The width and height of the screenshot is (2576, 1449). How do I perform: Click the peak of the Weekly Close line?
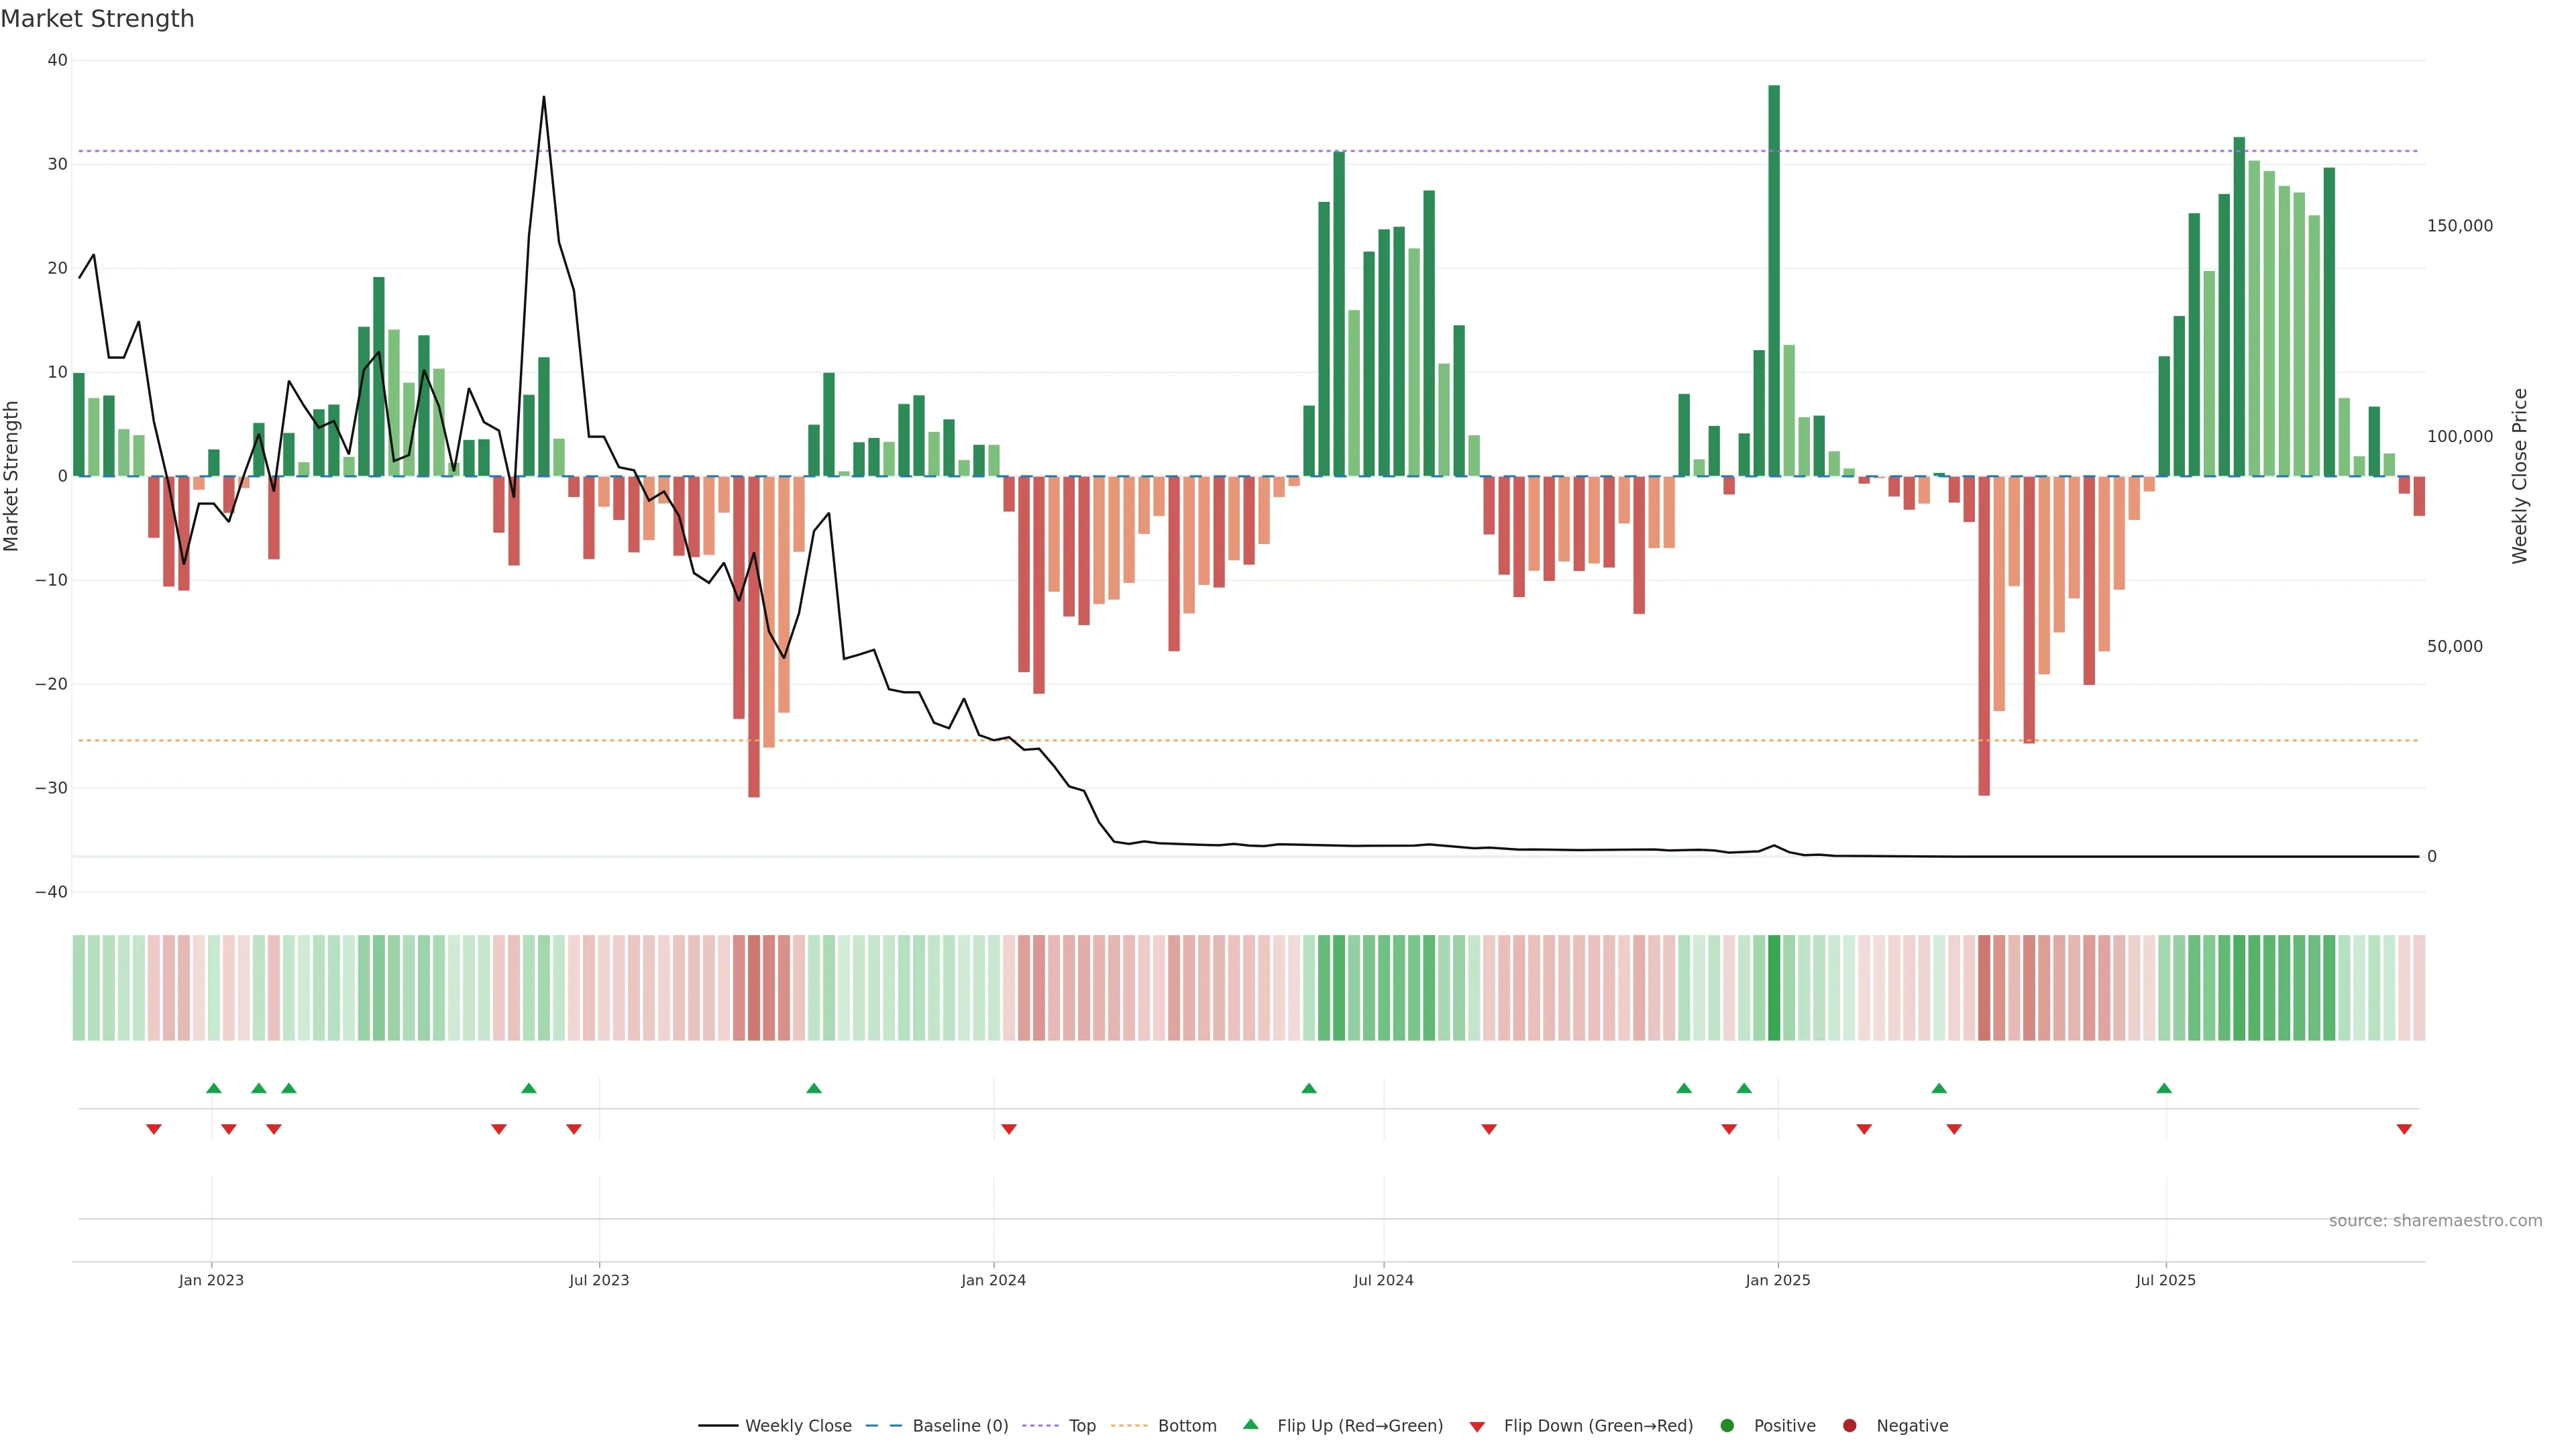tap(544, 98)
